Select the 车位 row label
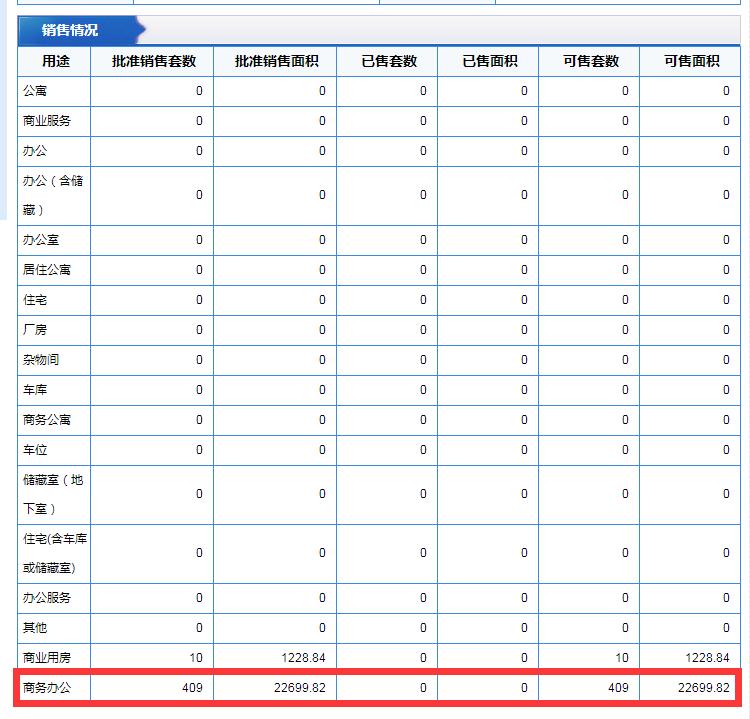Viewport: 750px width, 719px height. 35,450
